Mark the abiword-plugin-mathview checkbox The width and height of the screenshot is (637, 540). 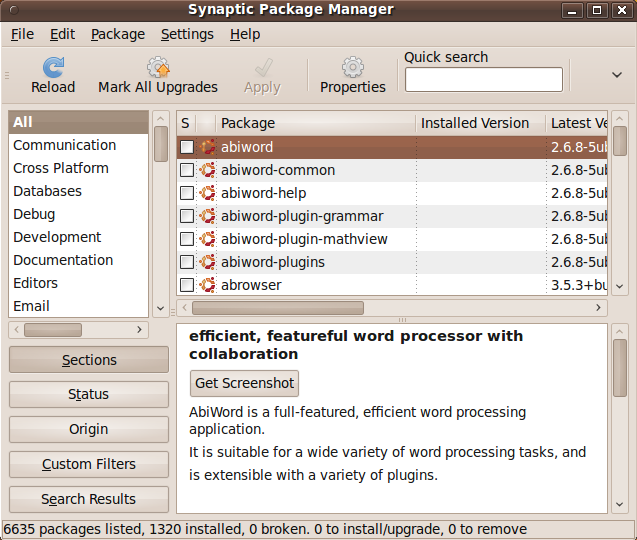click(x=187, y=239)
